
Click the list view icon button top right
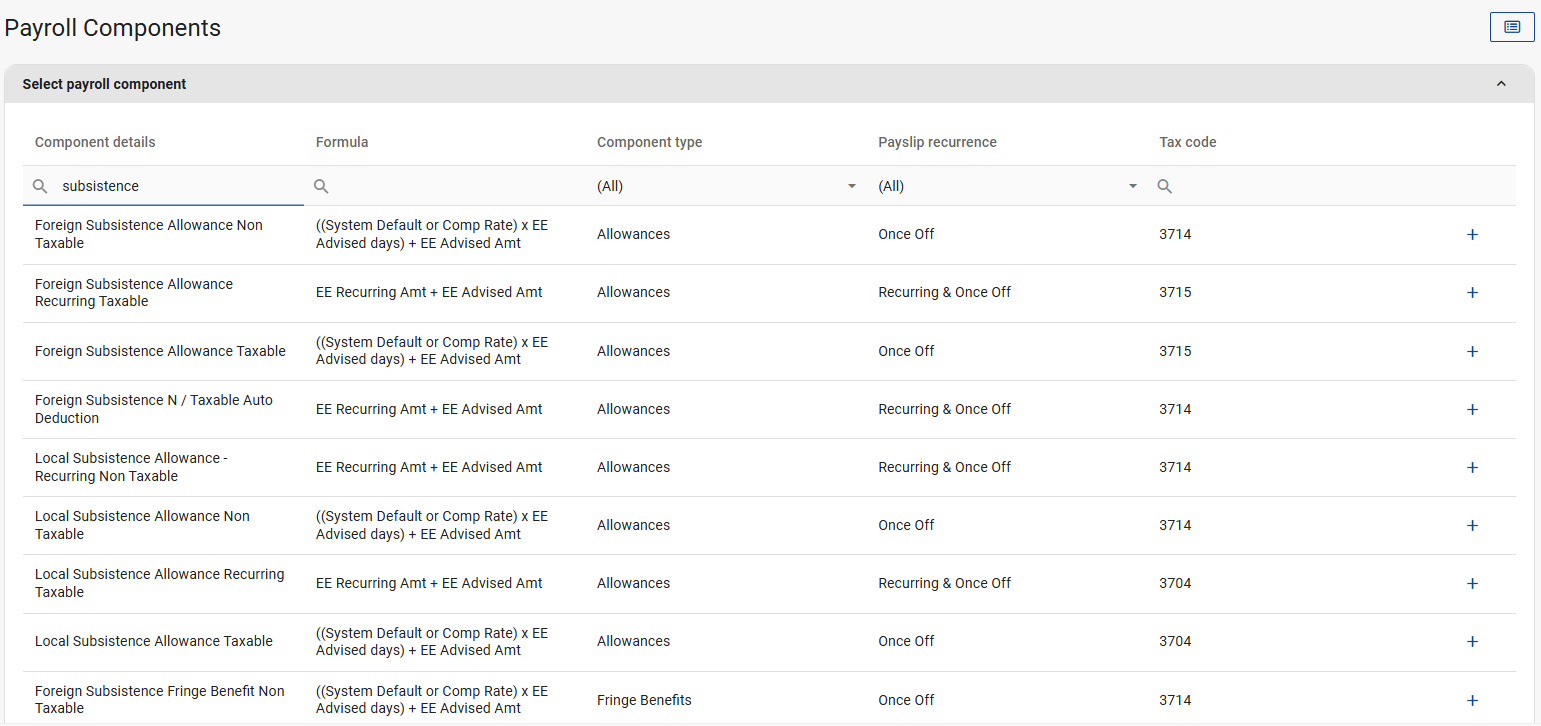pyautogui.click(x=1511, y=27)
